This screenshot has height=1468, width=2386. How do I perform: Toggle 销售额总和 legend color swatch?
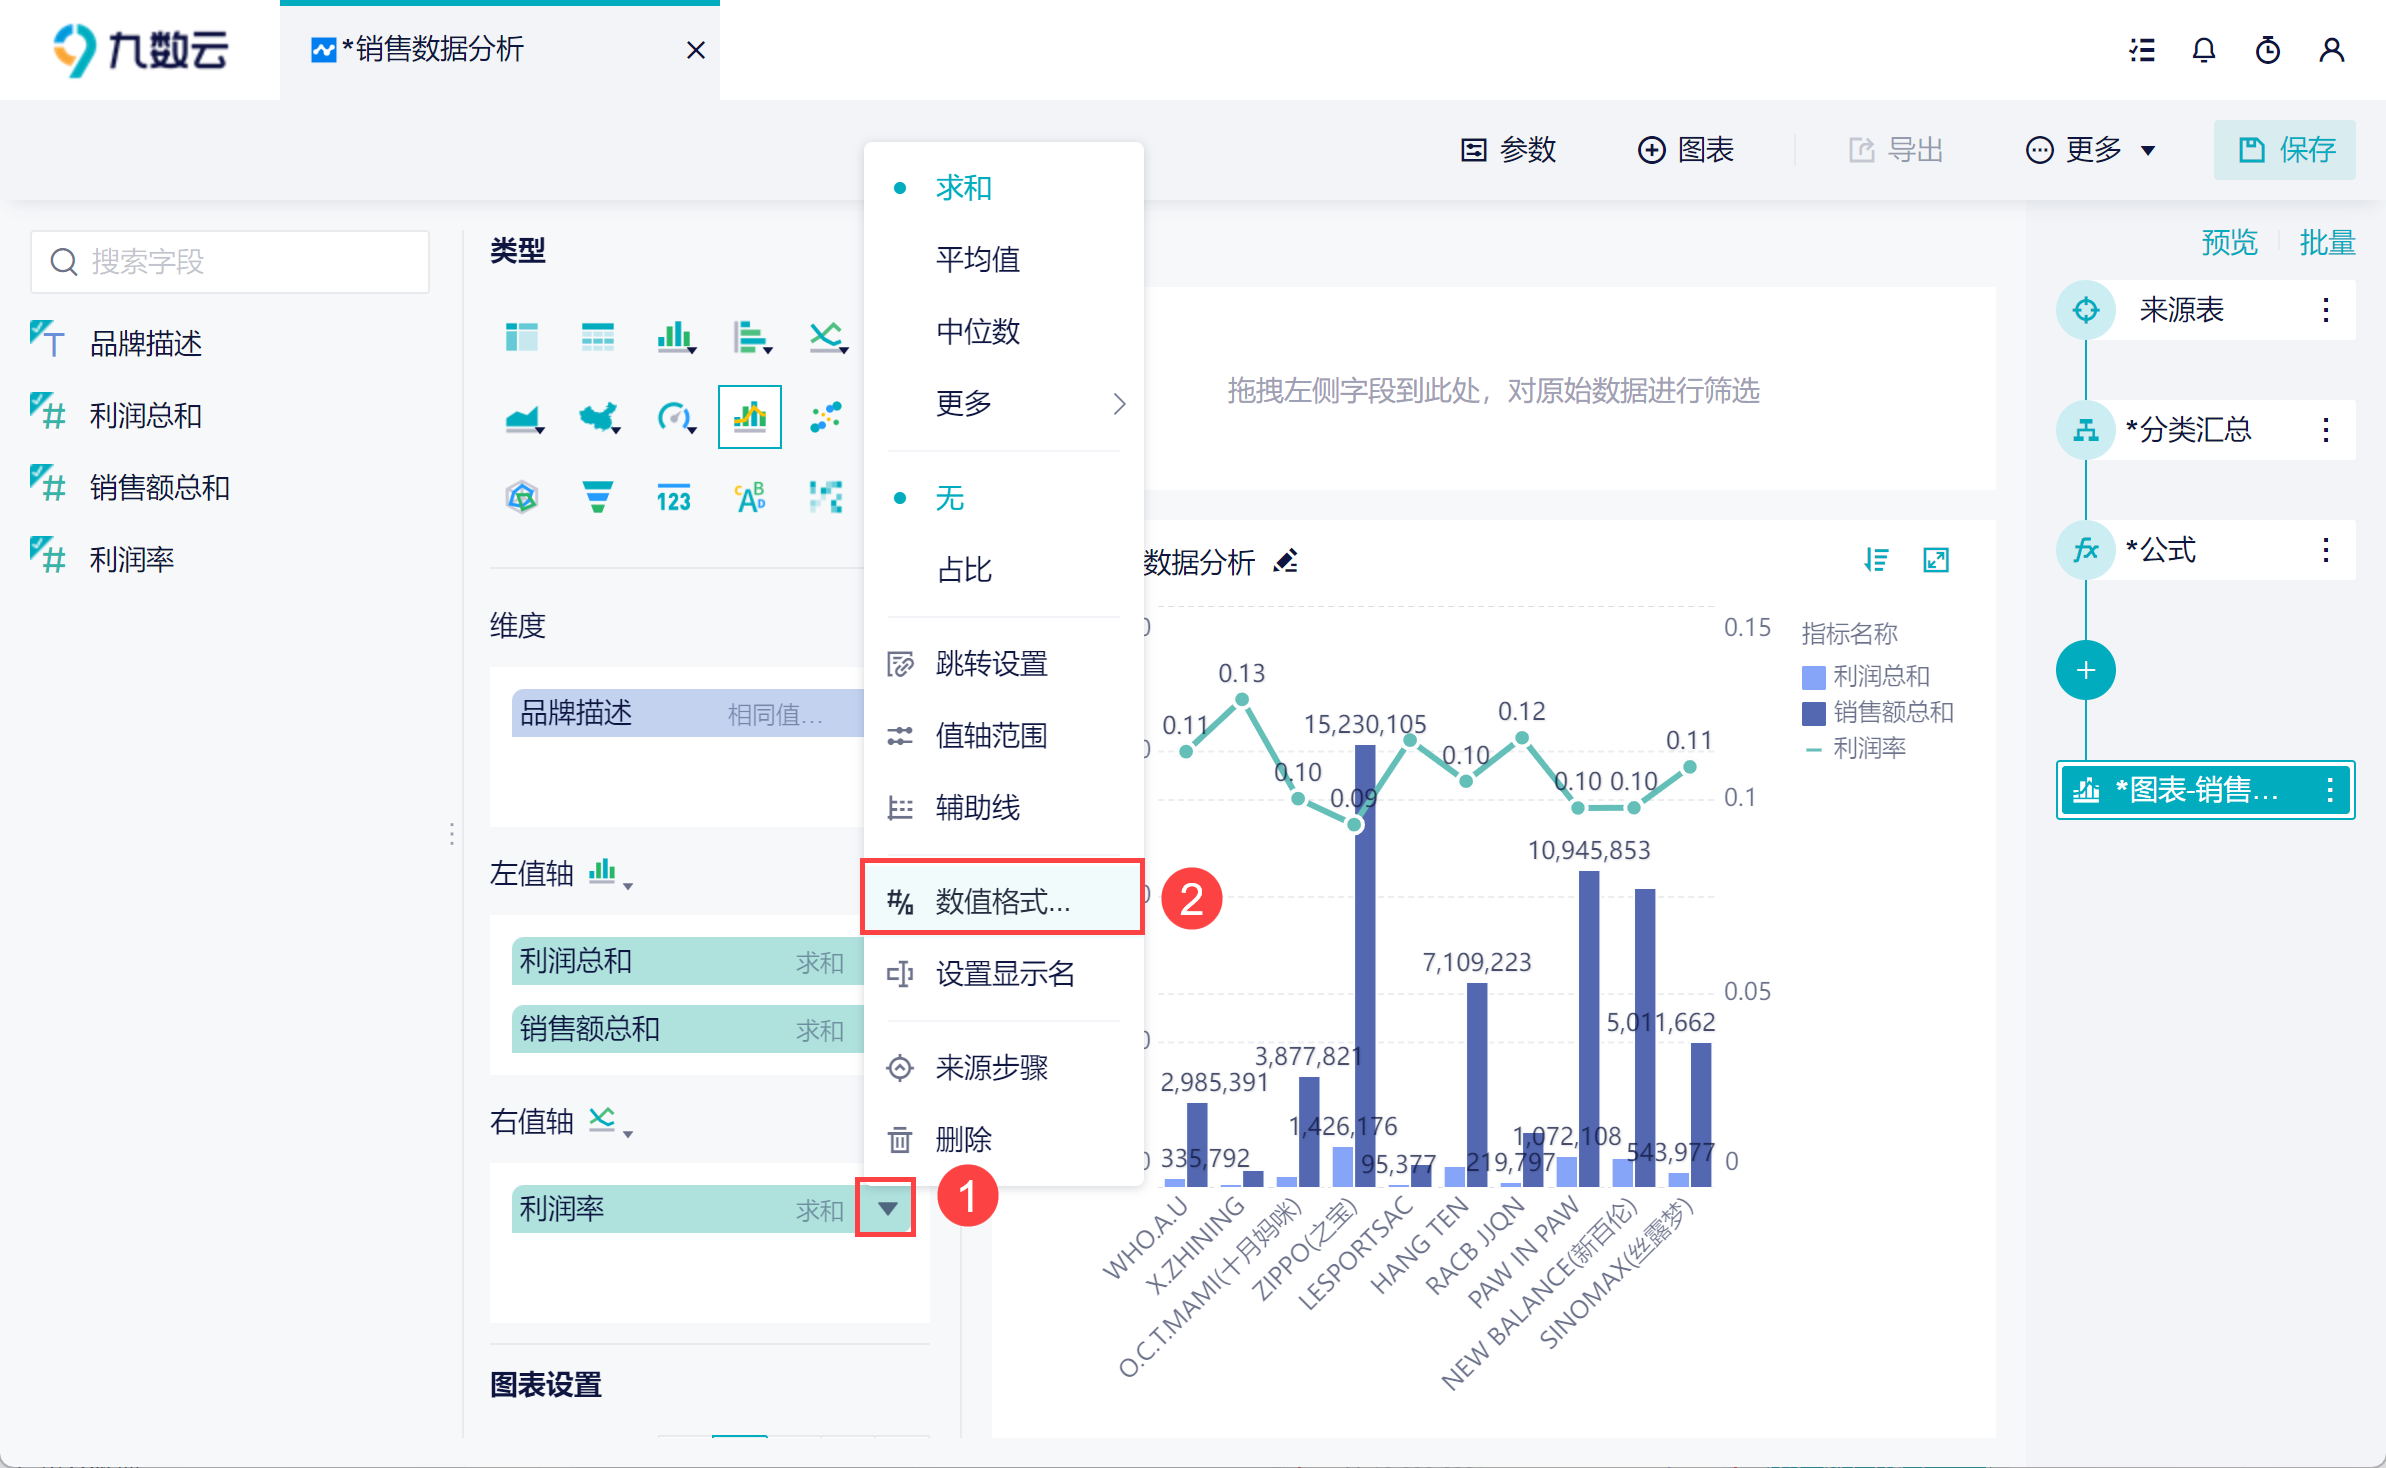click(1813, 713)
